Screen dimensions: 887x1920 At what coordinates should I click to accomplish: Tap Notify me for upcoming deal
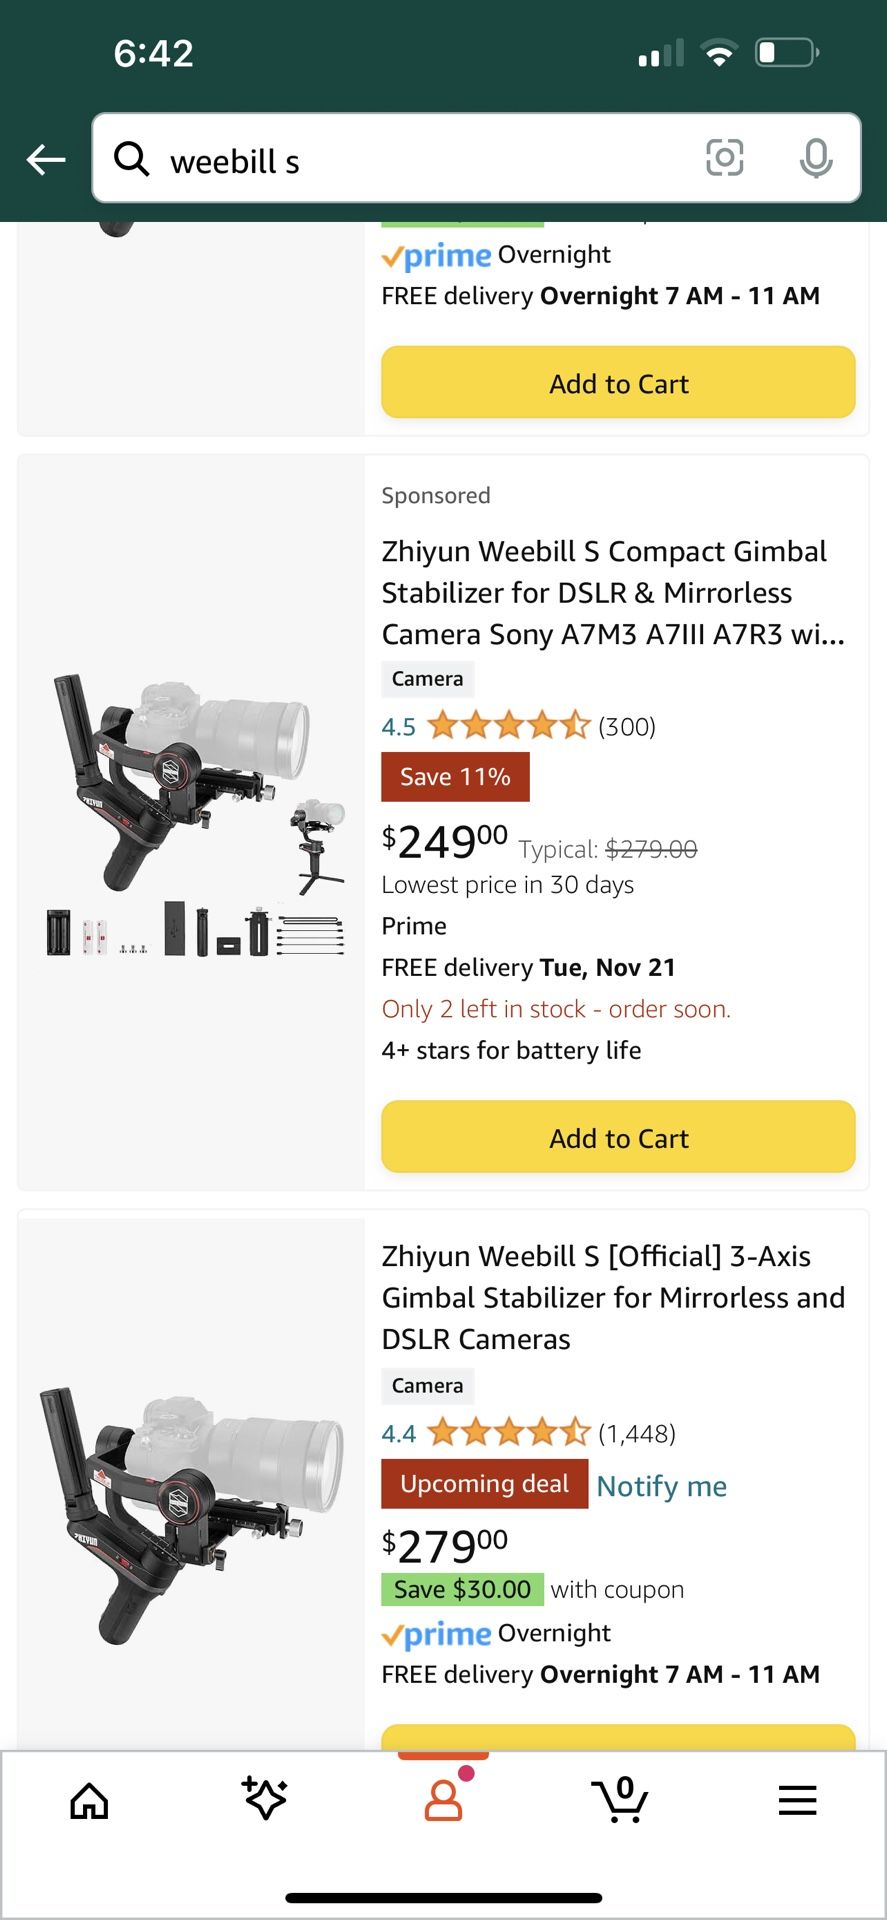coord(661,1486)
